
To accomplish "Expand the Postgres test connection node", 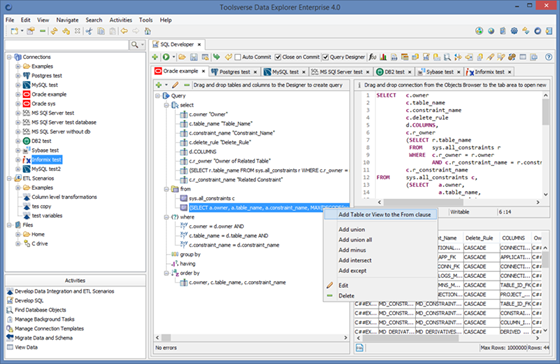I will [18, 76].
